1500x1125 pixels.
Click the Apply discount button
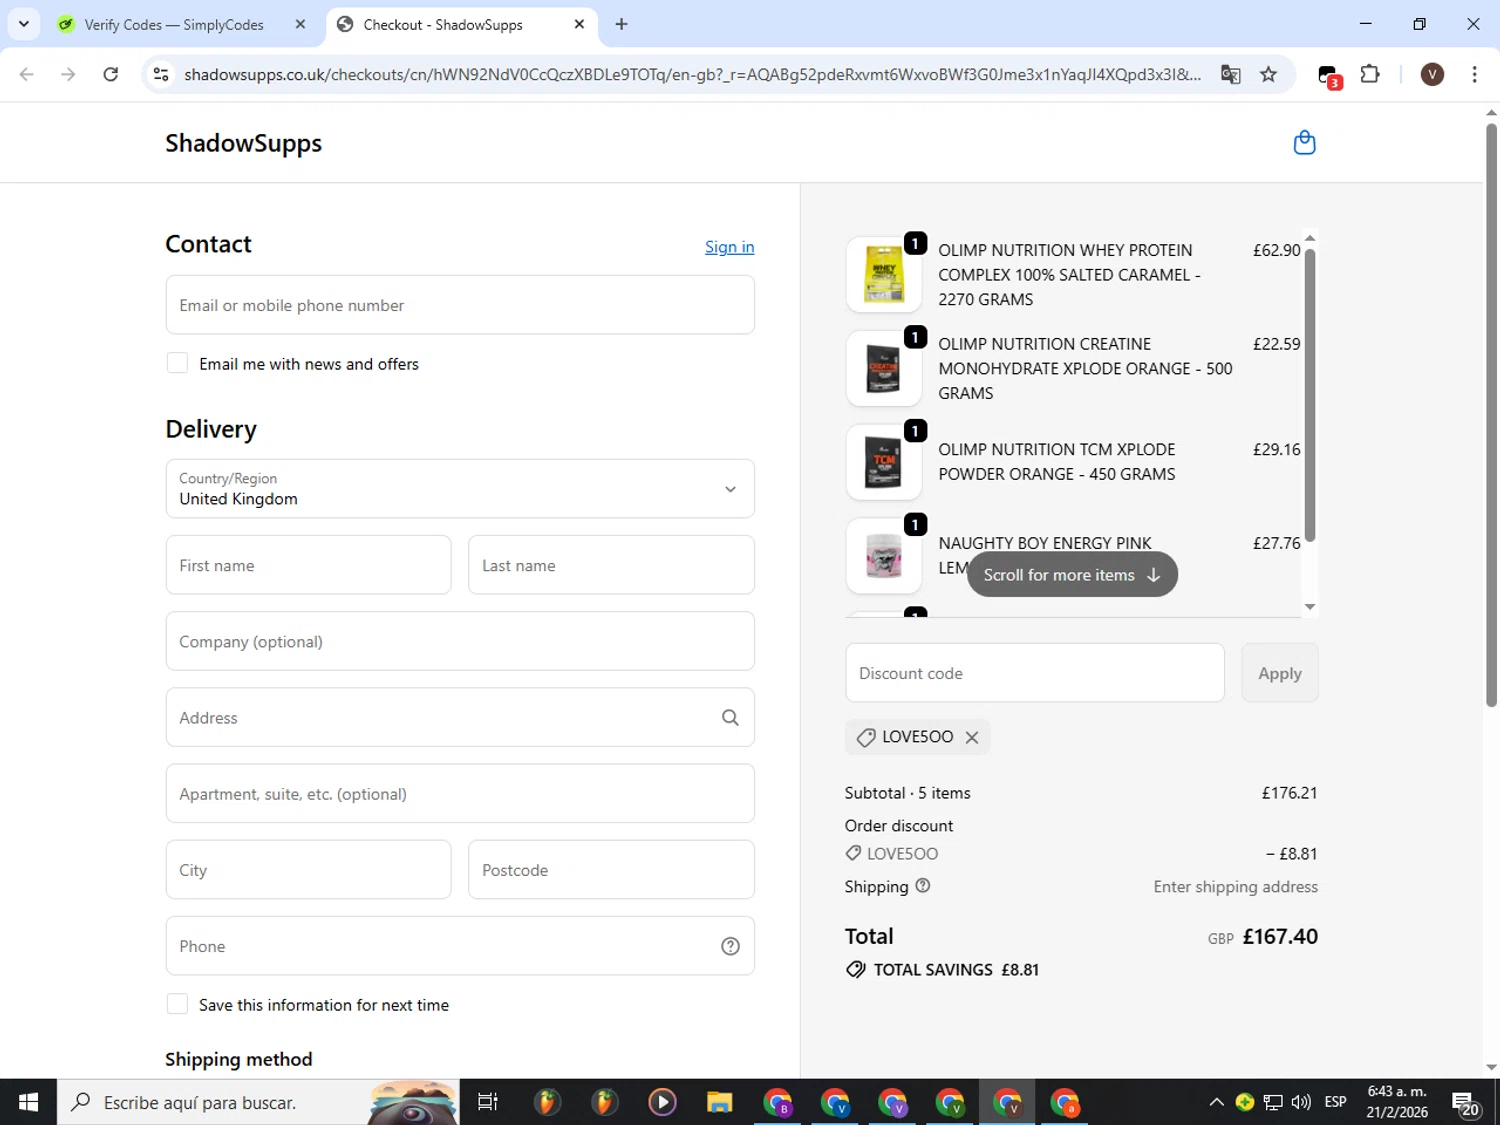(1280, 673)
